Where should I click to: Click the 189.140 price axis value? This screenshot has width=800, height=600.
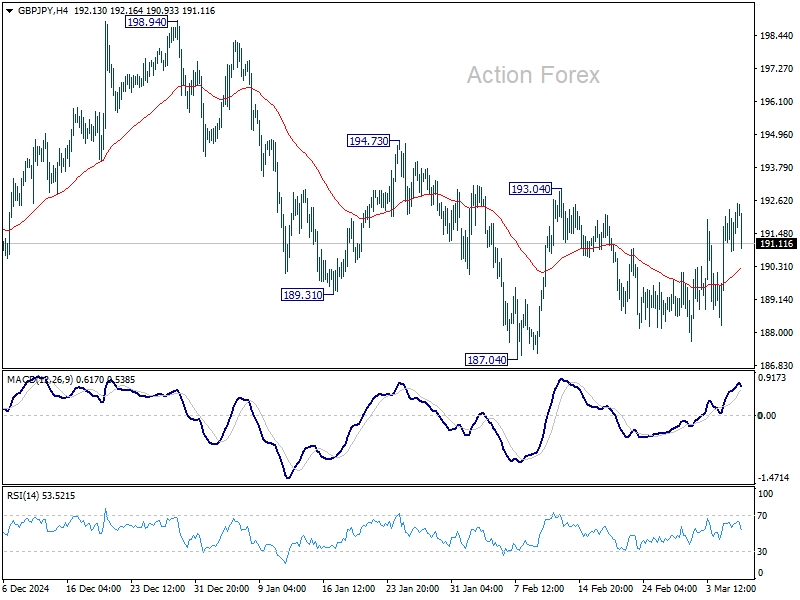click(x=777, y=299)
